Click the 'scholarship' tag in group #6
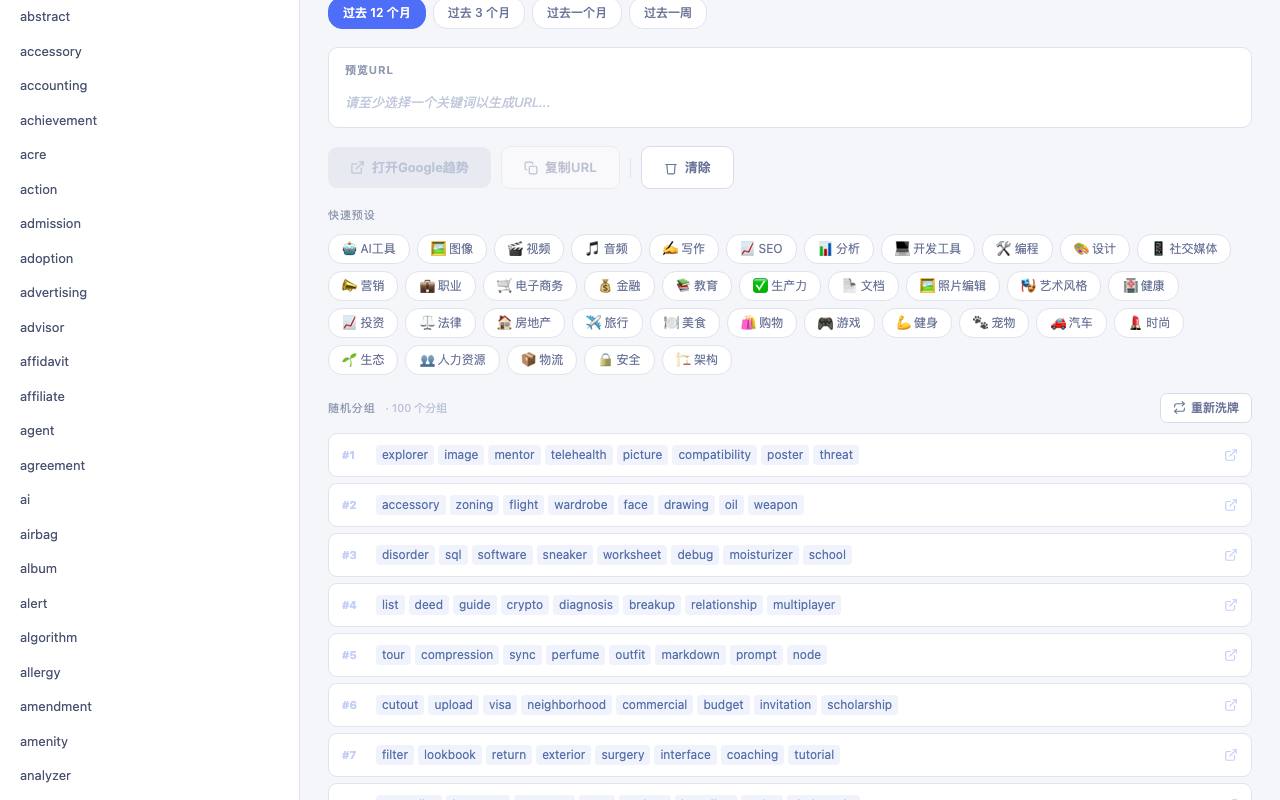The image size is (1280, 800). (x=859, y=705)
